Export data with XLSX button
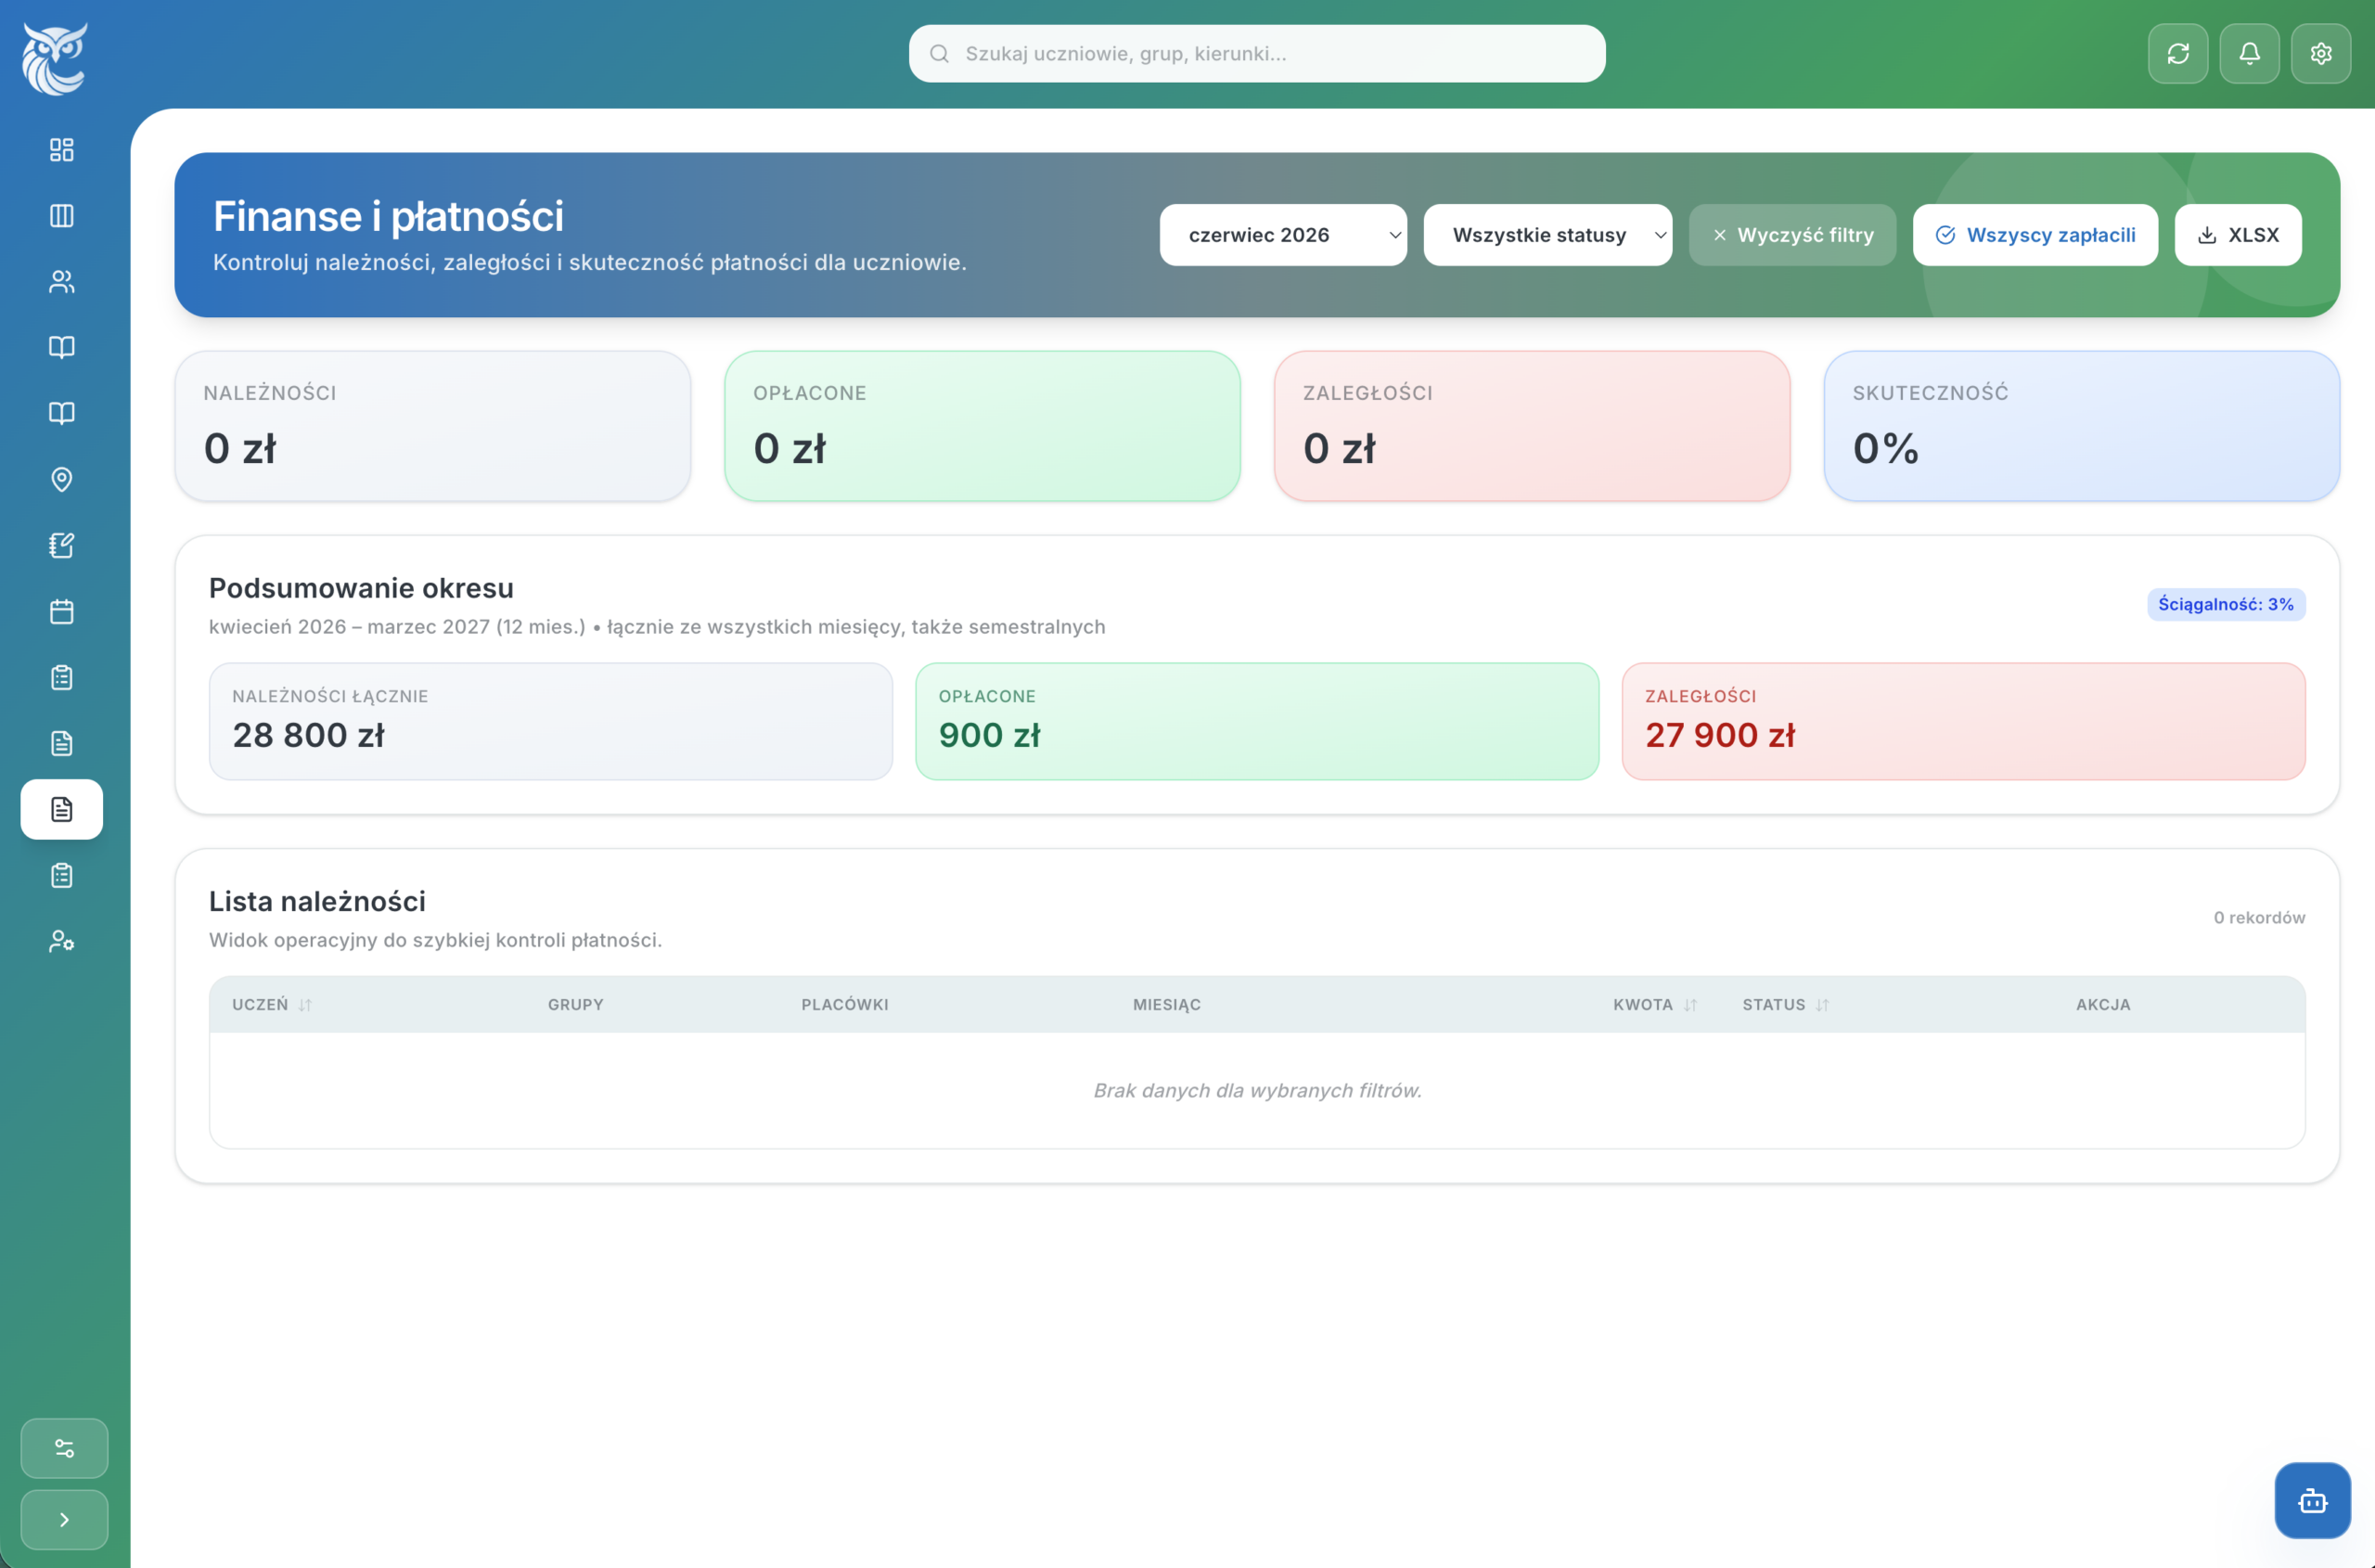 (2238, 235)
